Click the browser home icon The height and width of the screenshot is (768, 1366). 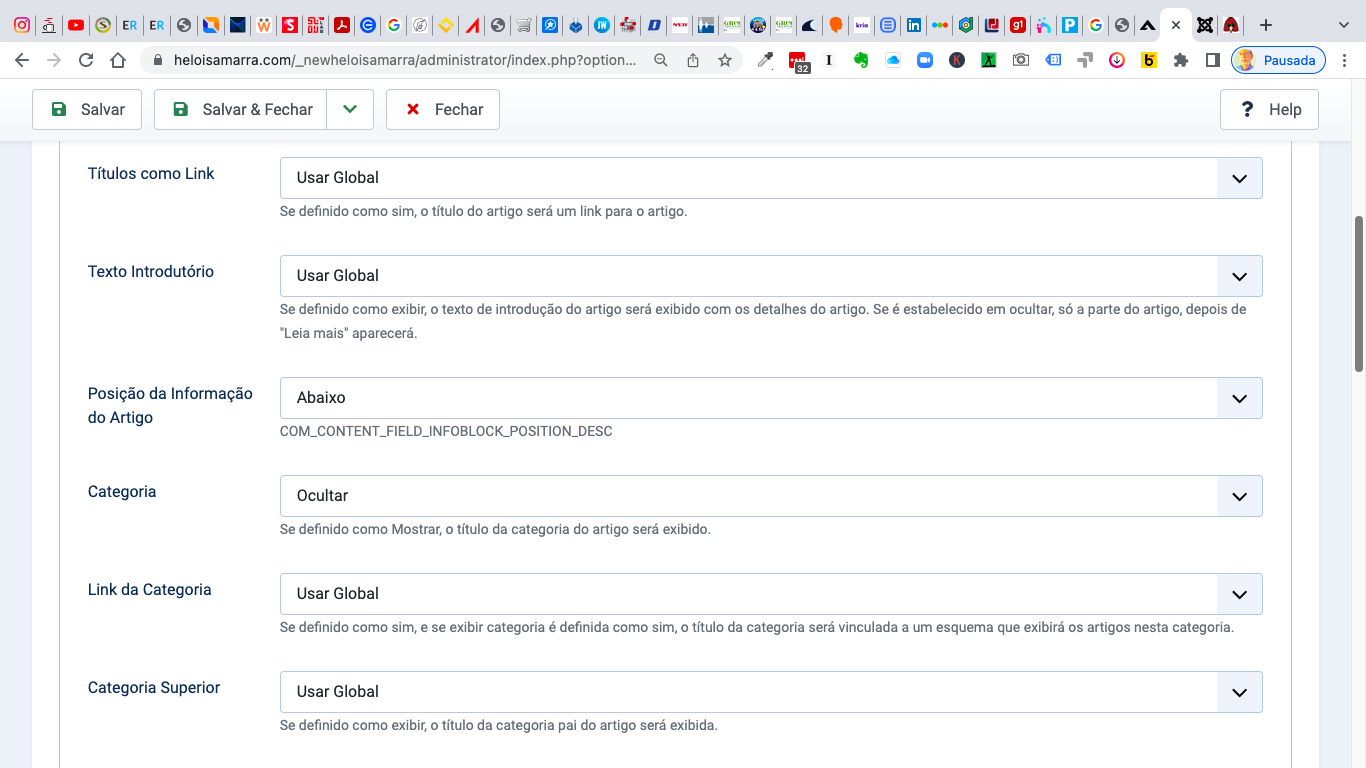pos(118,60)
